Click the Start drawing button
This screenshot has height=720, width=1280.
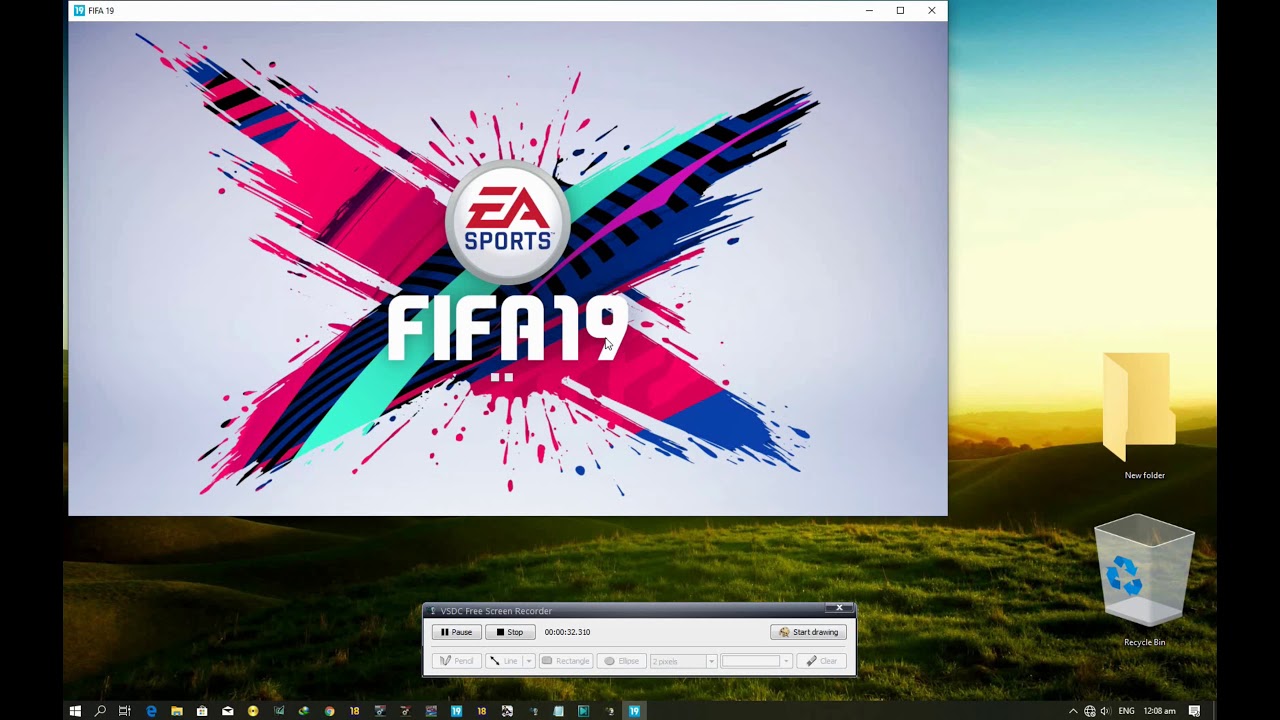click(x=809, y=632)
